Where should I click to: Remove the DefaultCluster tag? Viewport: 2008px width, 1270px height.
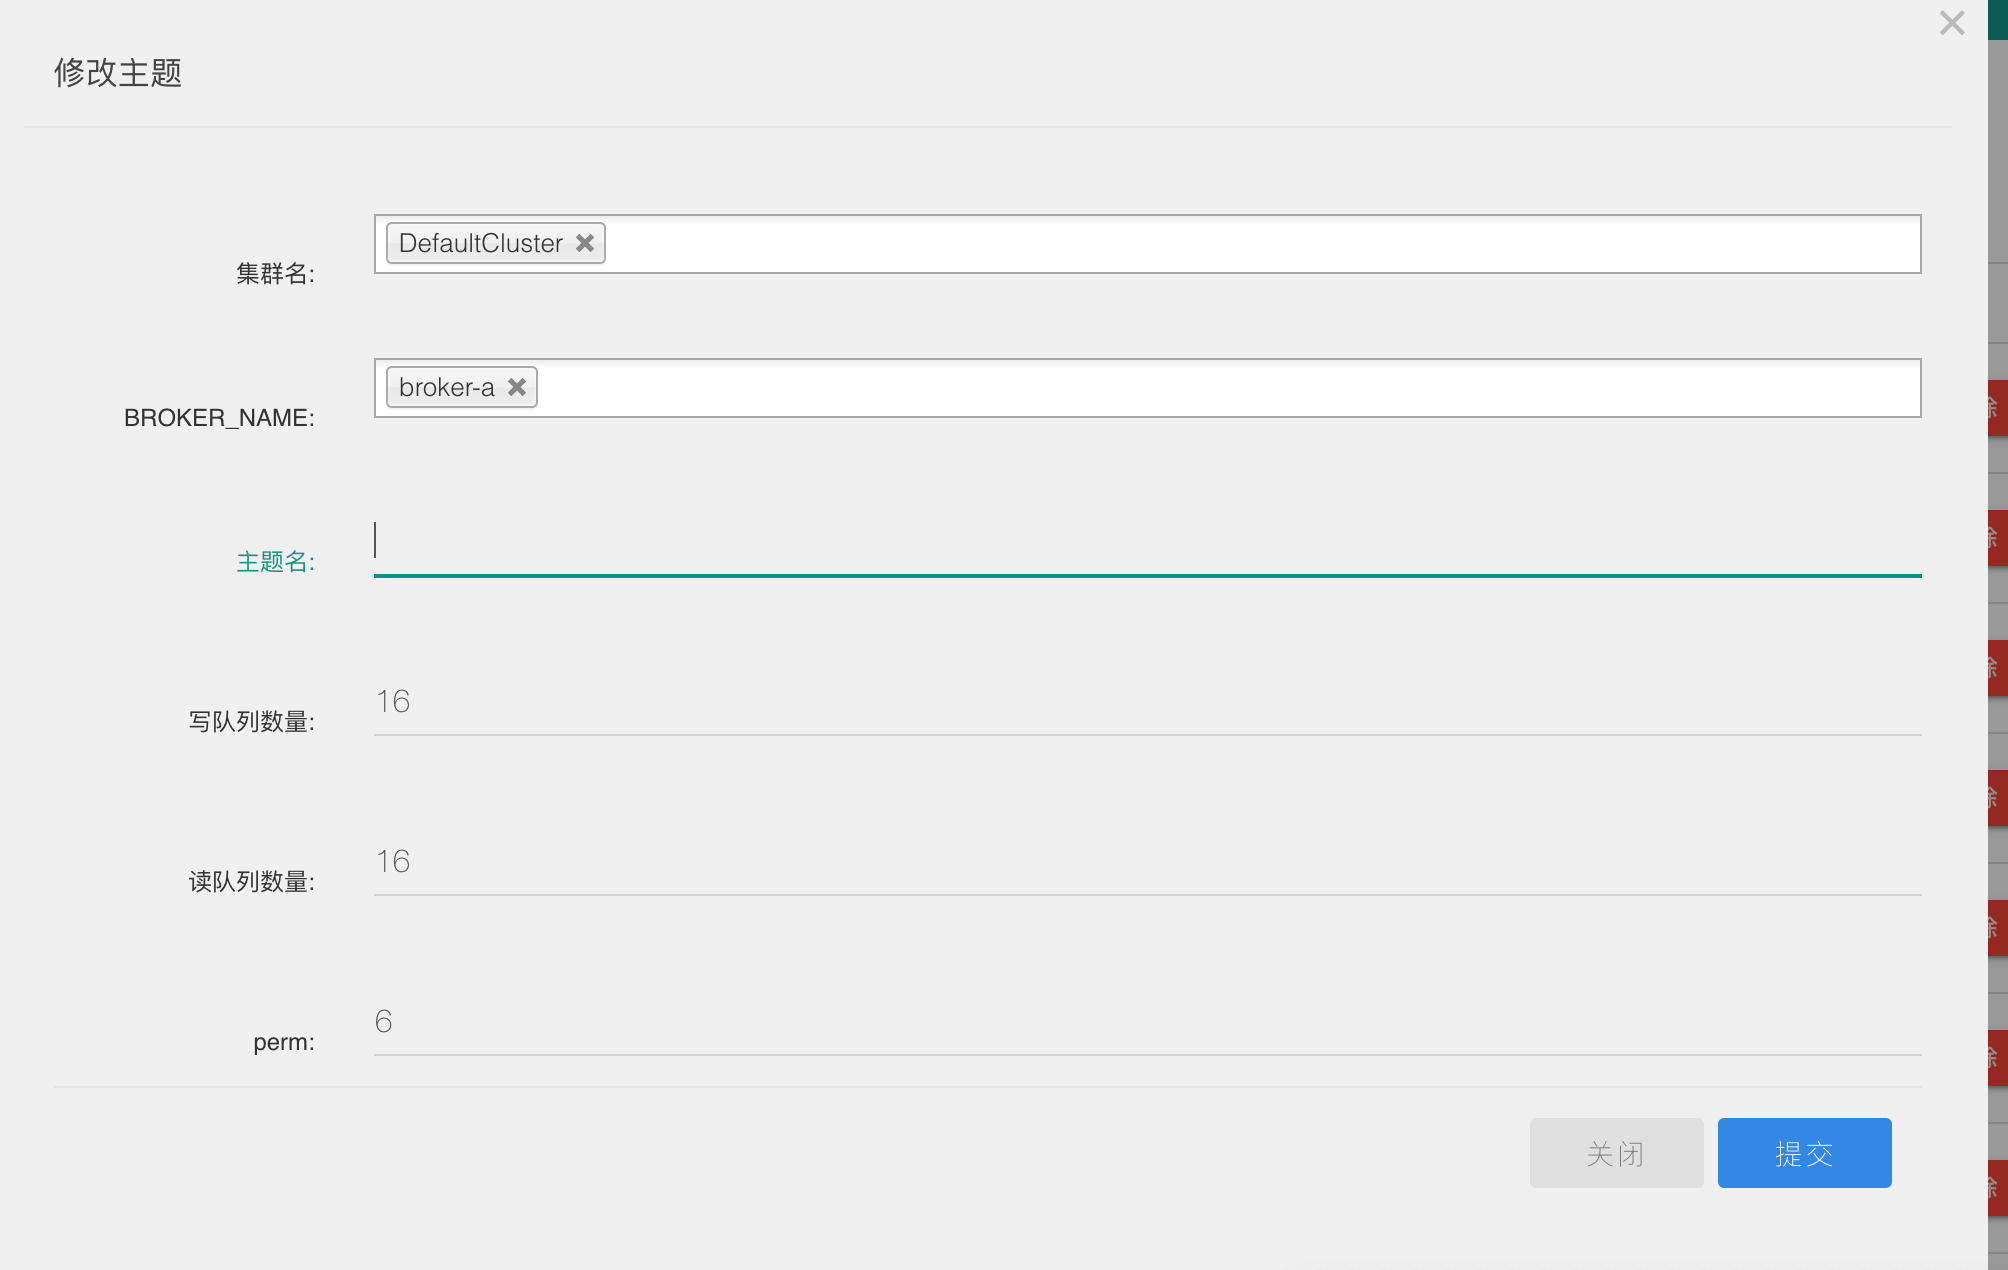point(585,243)
